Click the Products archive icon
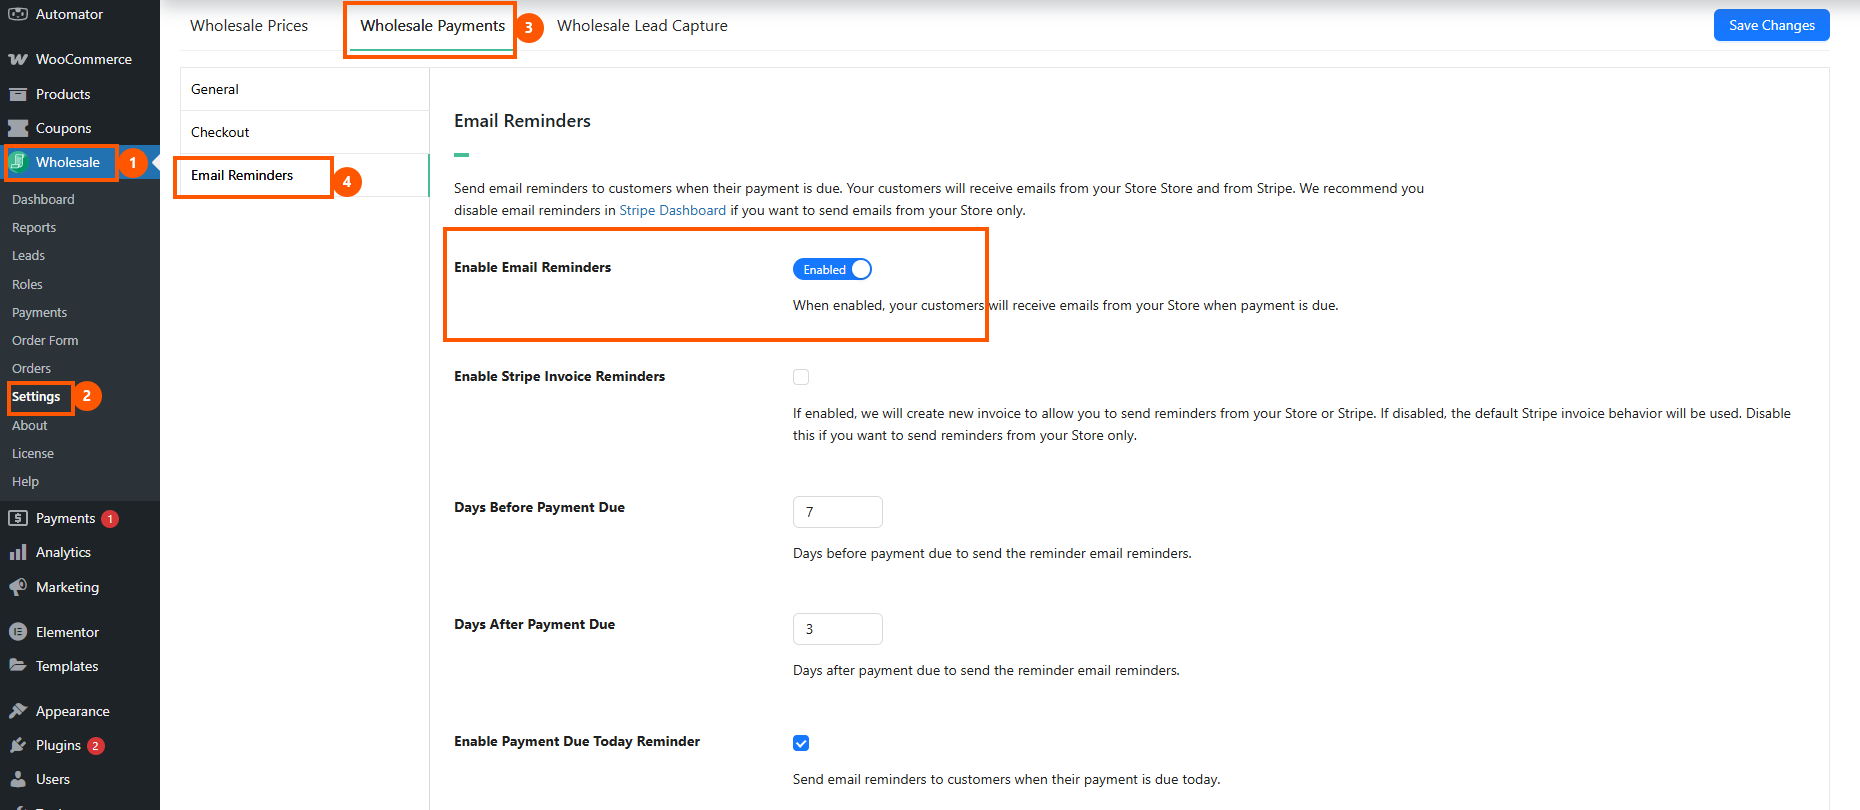This screenshot has height=810, width=1860. 18,94
